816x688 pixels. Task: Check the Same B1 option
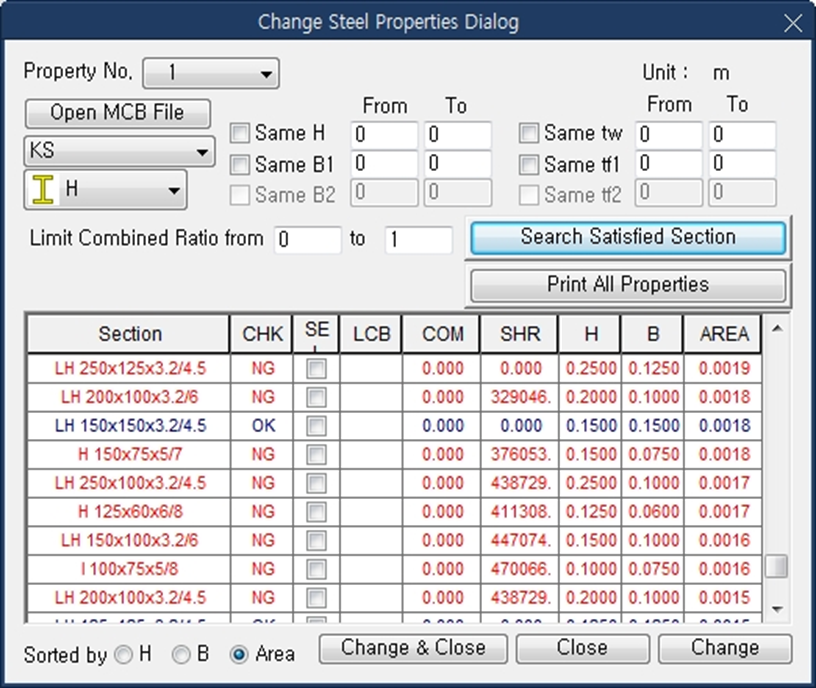(240, 164)
